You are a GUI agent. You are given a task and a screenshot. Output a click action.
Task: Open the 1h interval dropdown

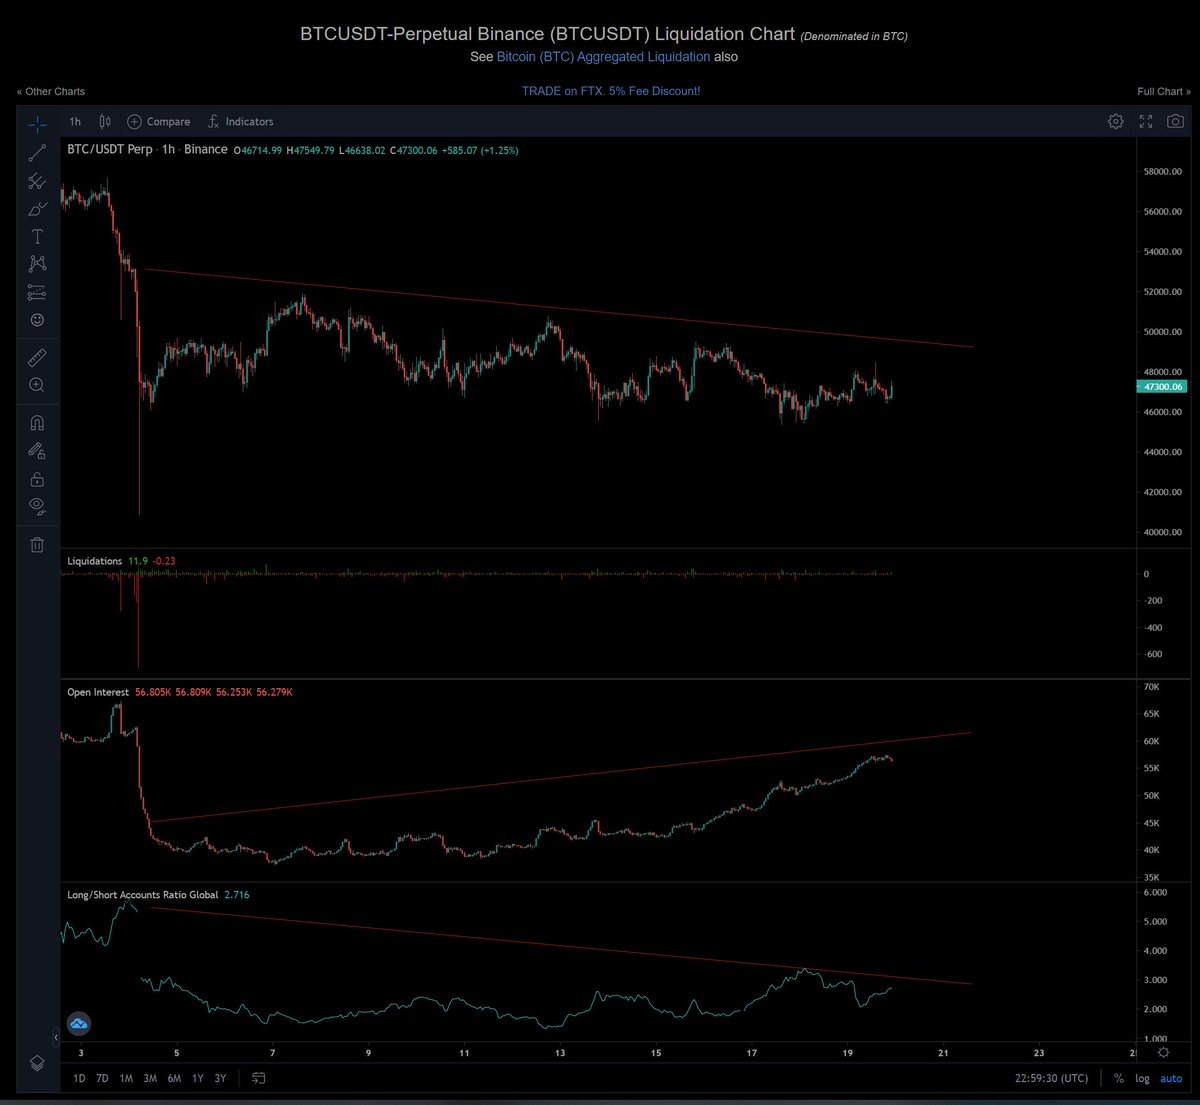point(75,121)
